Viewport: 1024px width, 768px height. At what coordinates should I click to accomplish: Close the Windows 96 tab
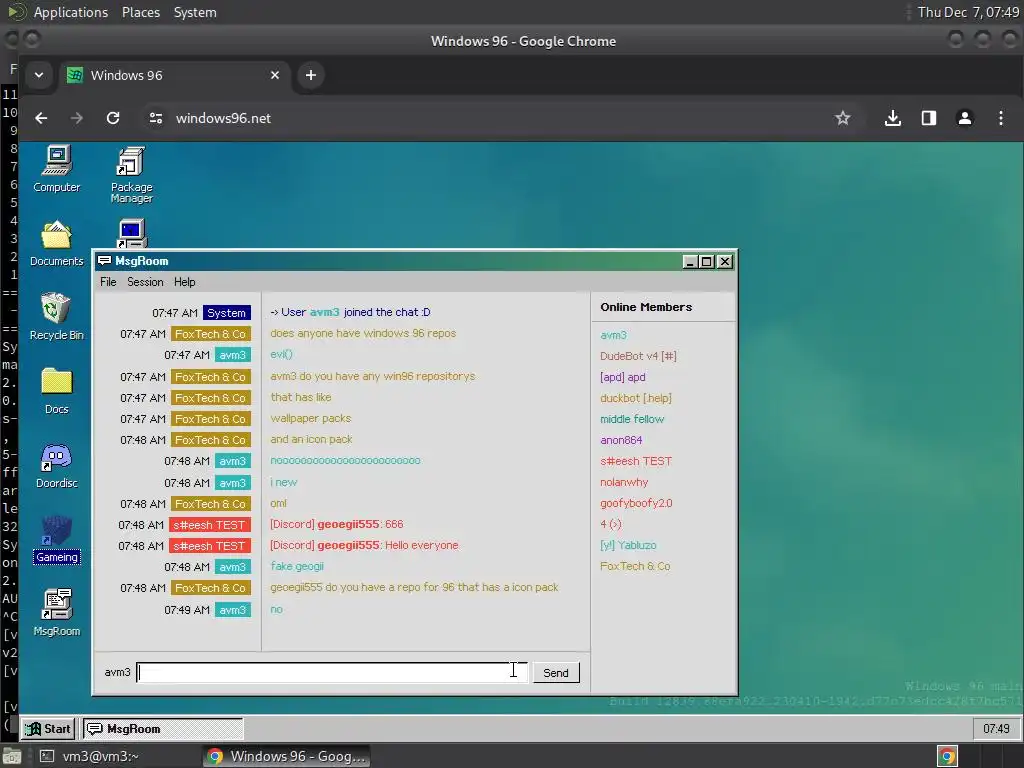275,75
